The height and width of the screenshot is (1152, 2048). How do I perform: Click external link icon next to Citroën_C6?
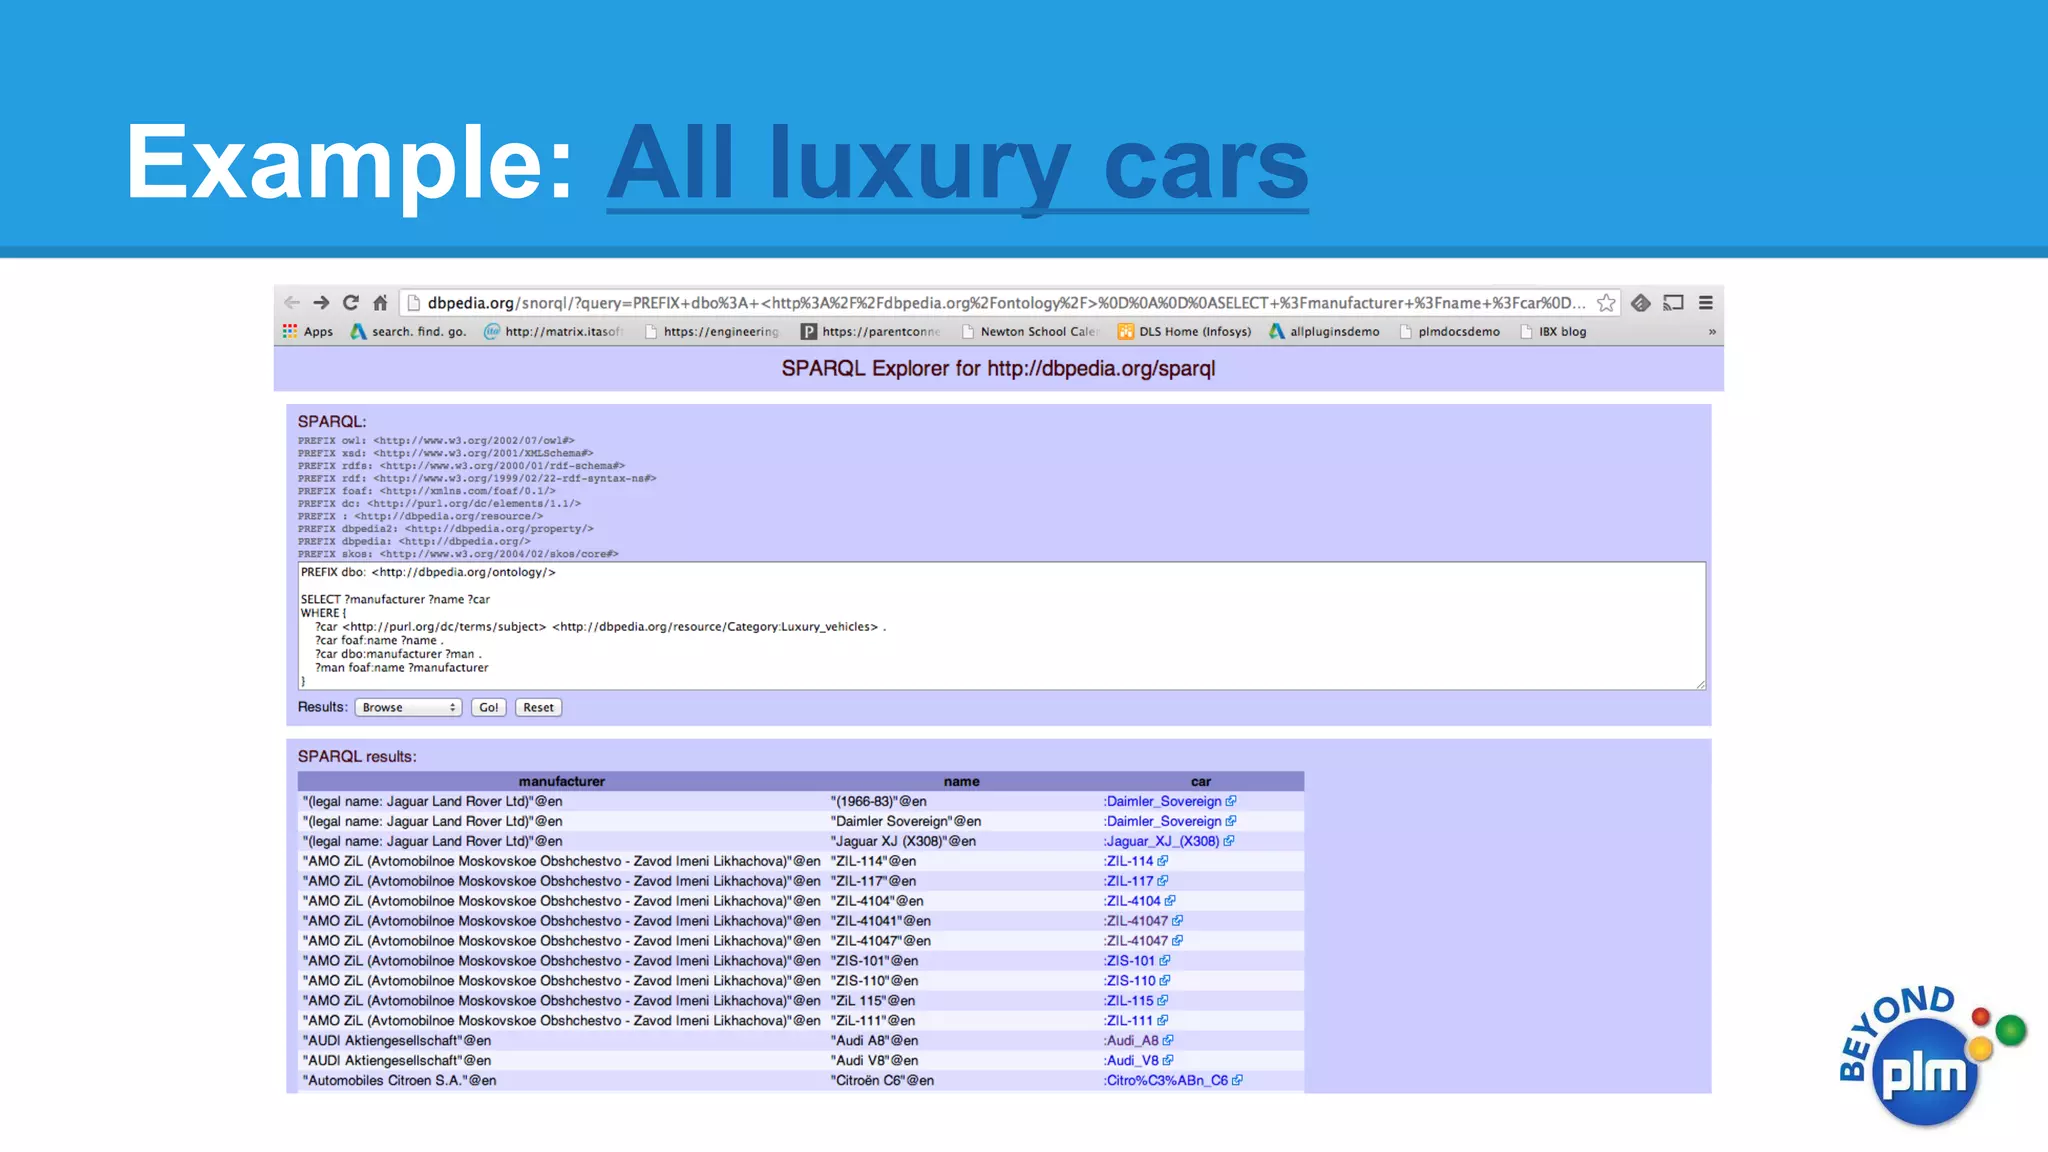click(1238, 1080)
